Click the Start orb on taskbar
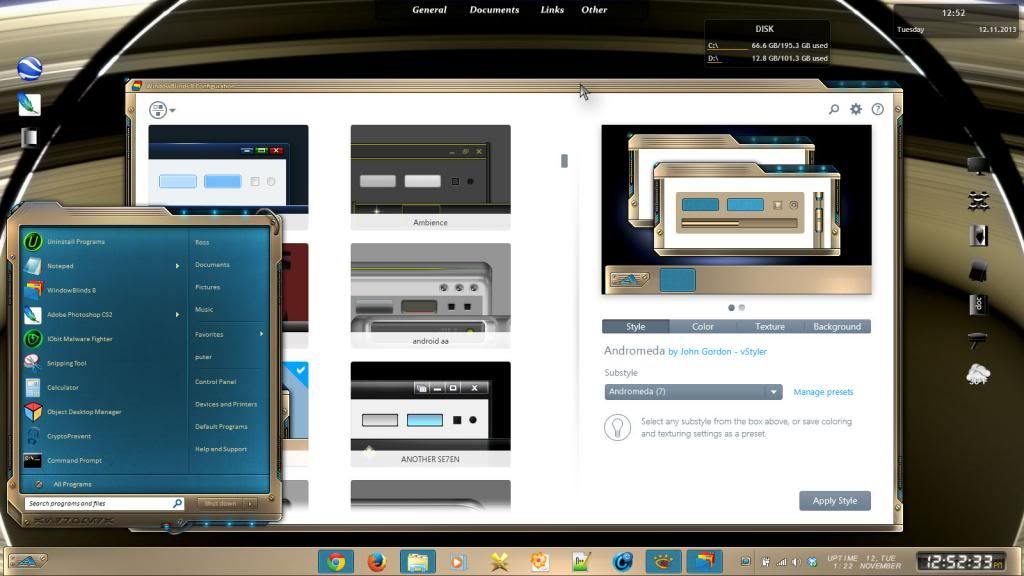Image resolution: width=1024 pixels, height=576 pixels. [27, 560]
